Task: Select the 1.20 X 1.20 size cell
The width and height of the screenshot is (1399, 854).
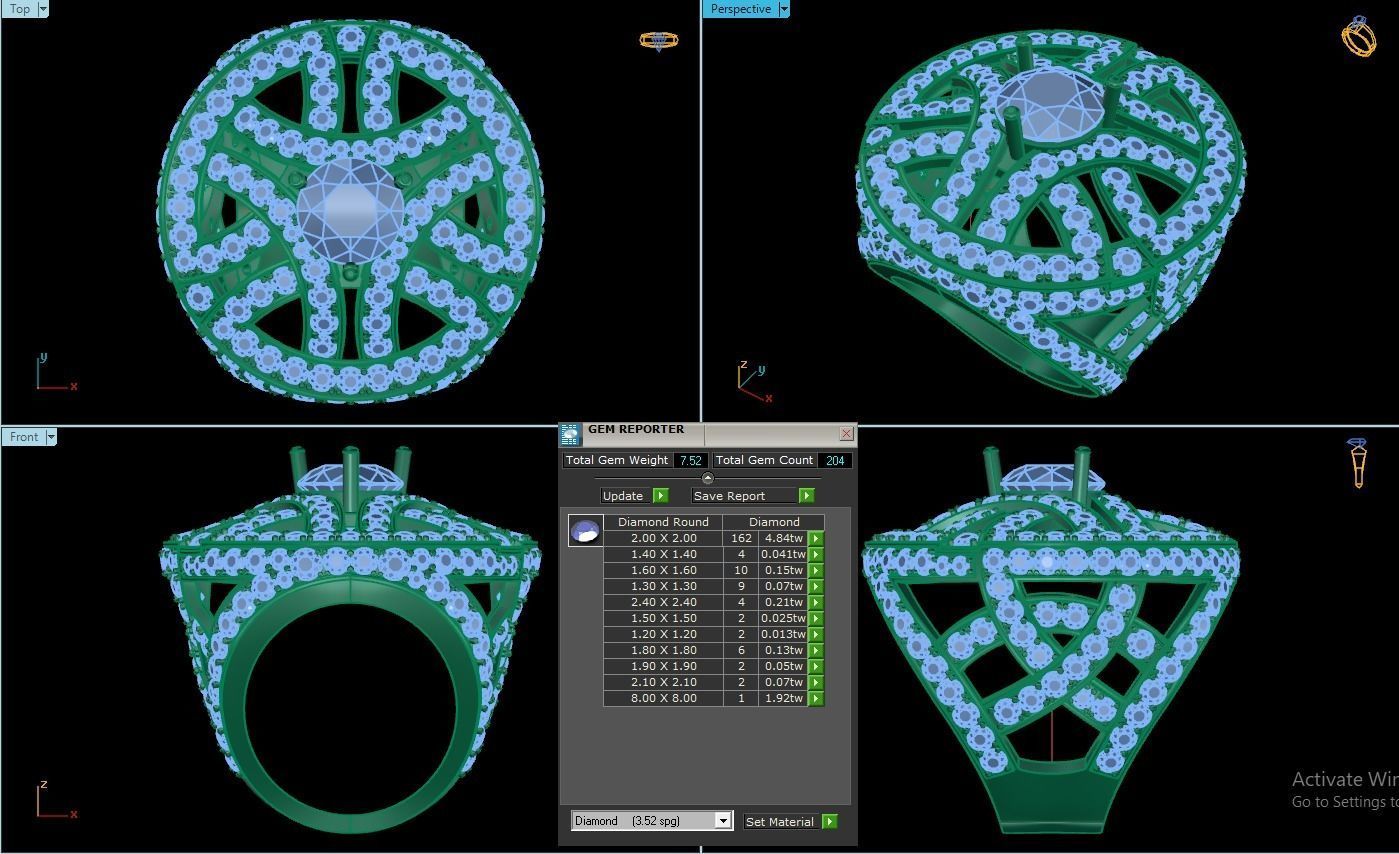Action: click(663, 634)
